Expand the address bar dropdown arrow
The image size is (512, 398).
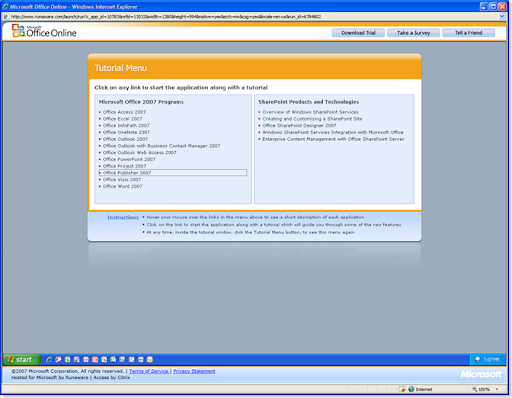click(x=502, y=16)
